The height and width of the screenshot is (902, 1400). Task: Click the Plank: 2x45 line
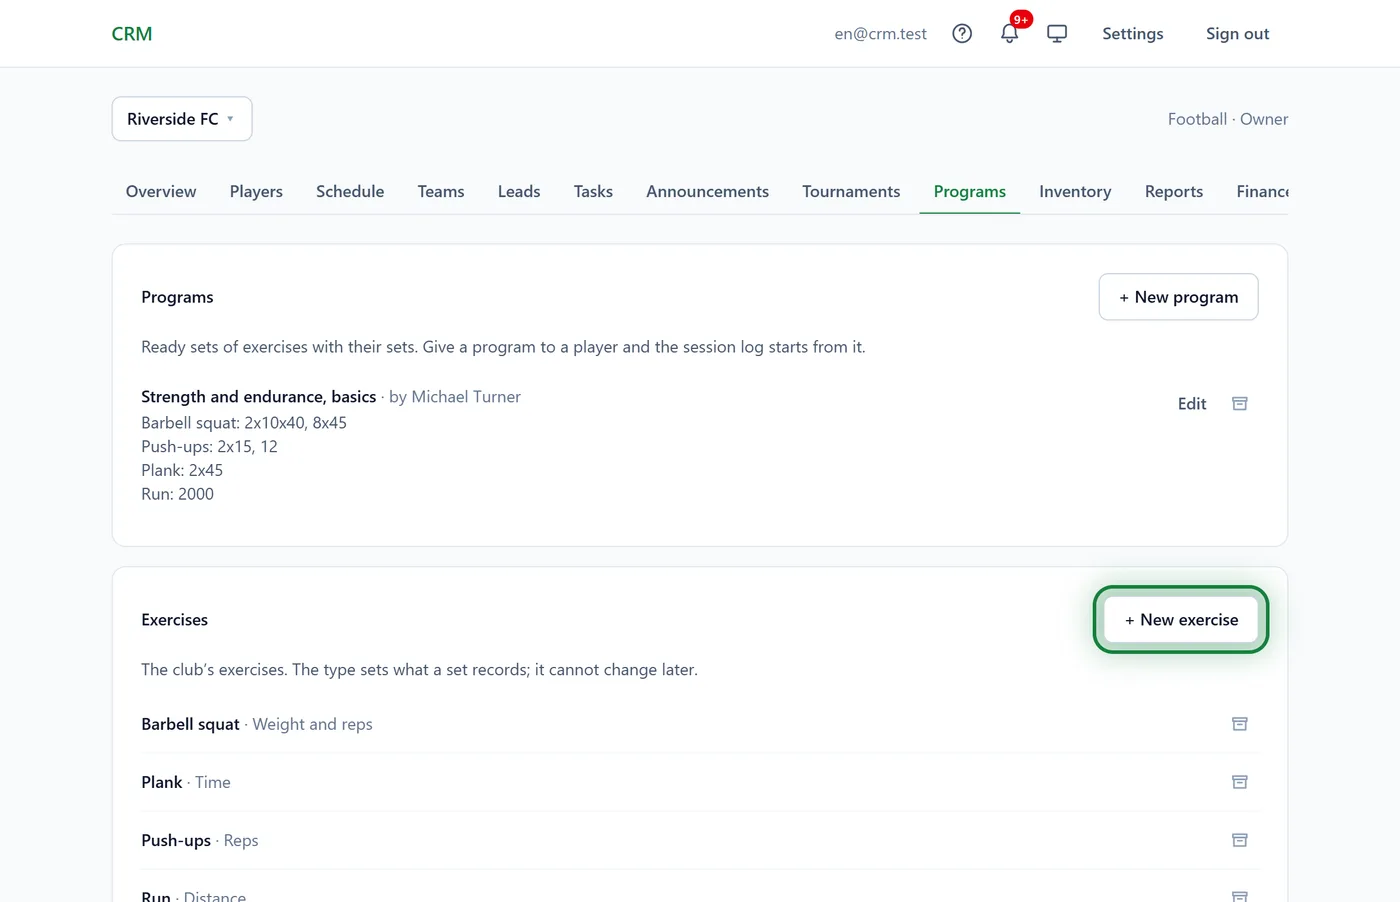click(182, 470)
